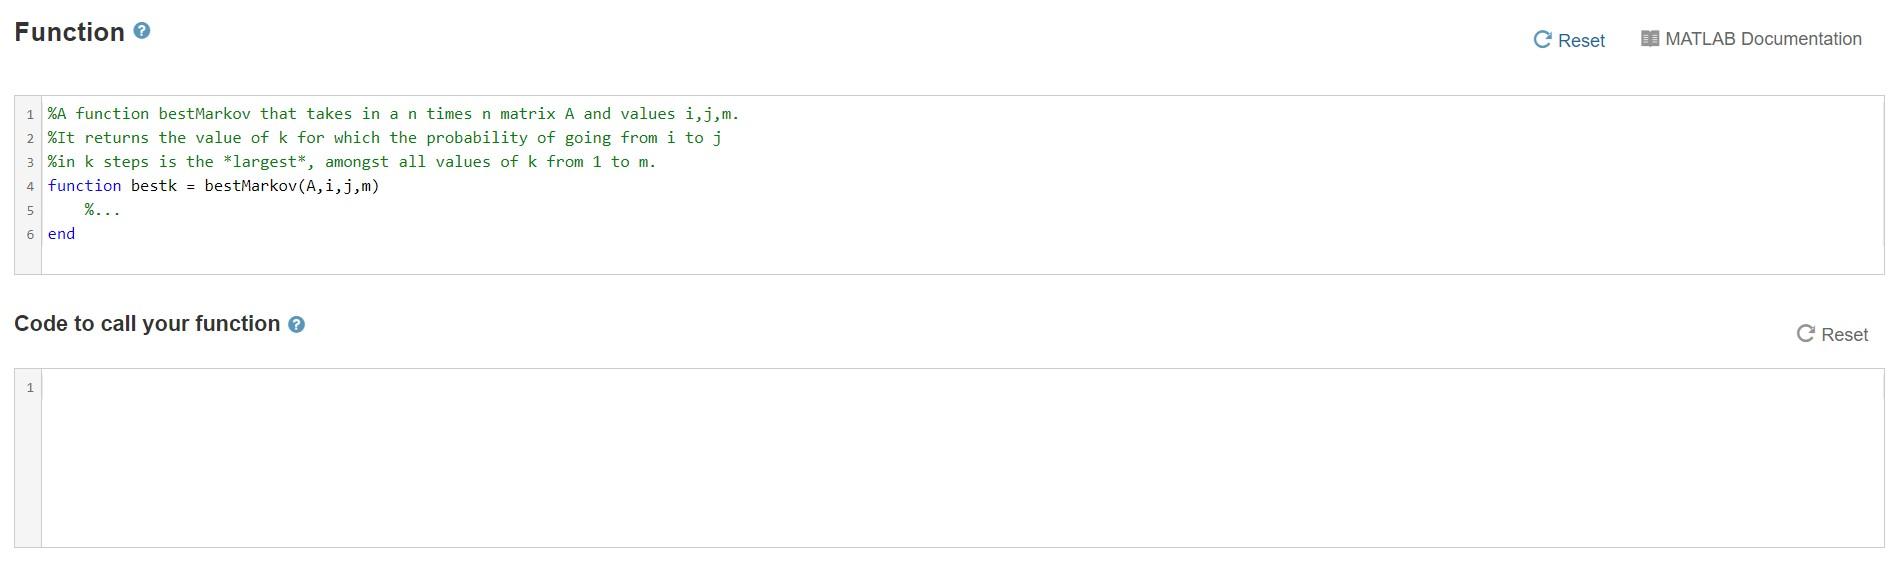Click the help icon beside 'Code to call your function'
Viewport: 1903px width, 583px height.
point(295,323)
